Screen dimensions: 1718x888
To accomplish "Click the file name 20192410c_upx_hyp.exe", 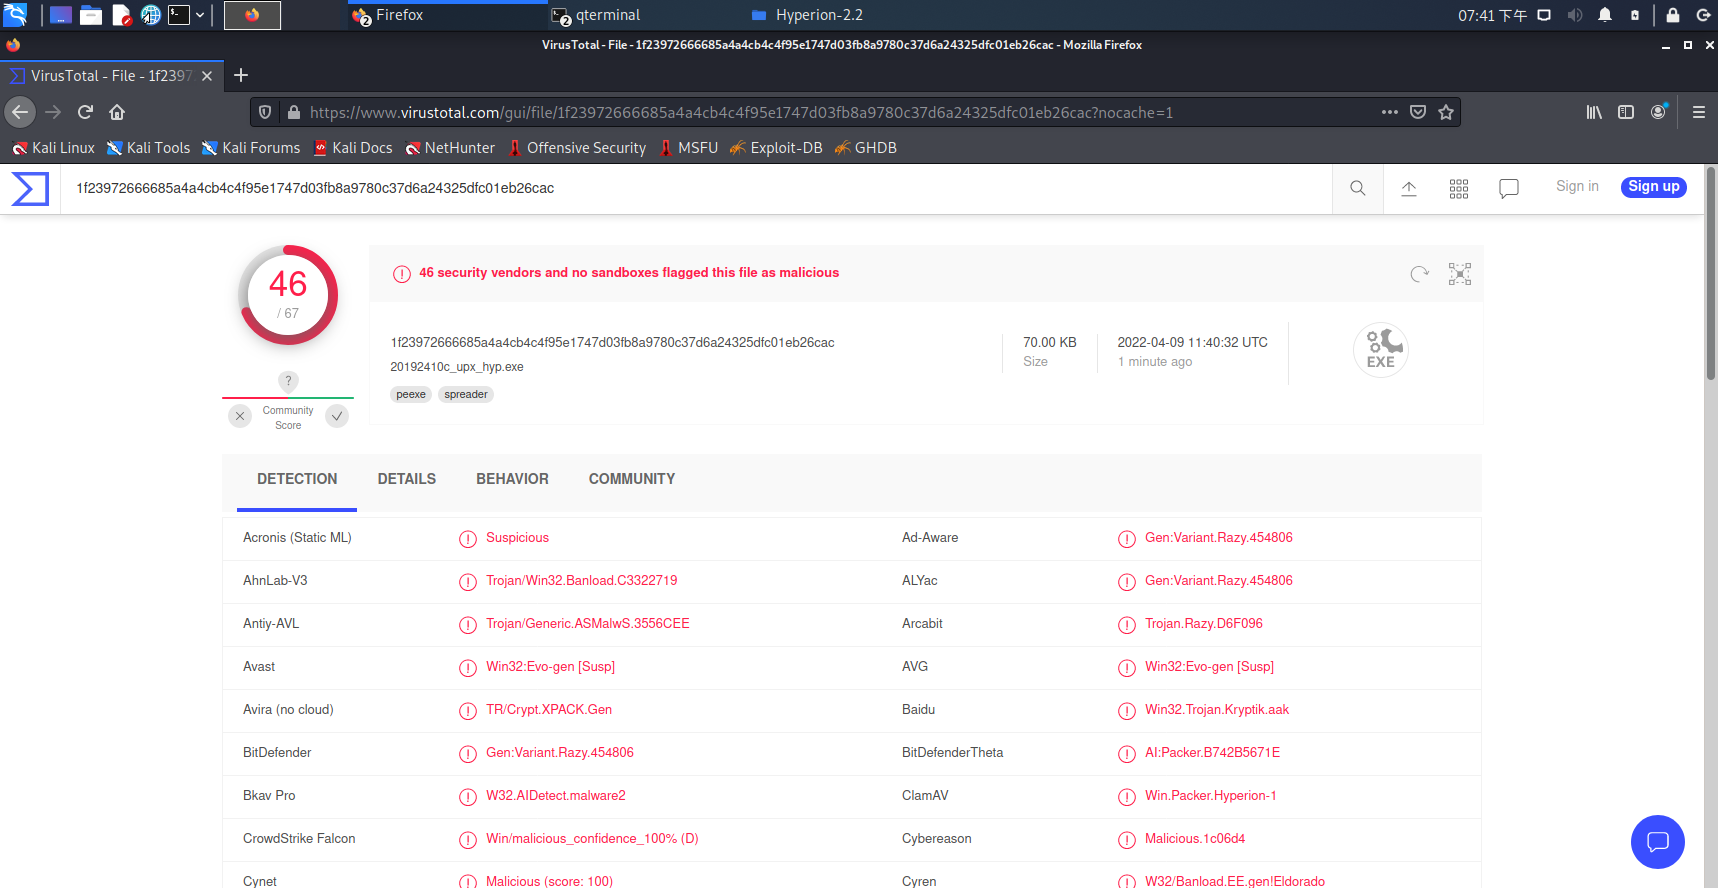I will tap(457, 367).
